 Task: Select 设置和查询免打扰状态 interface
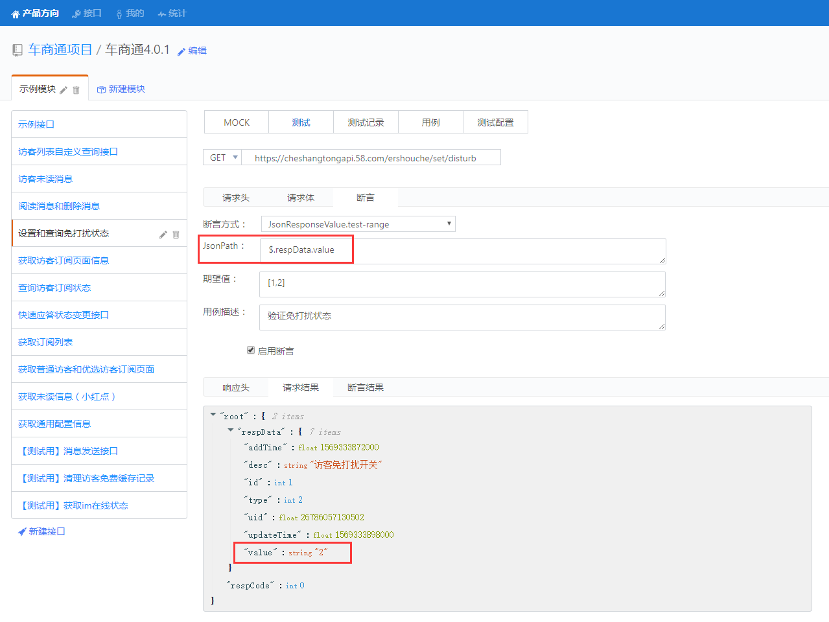99,233
